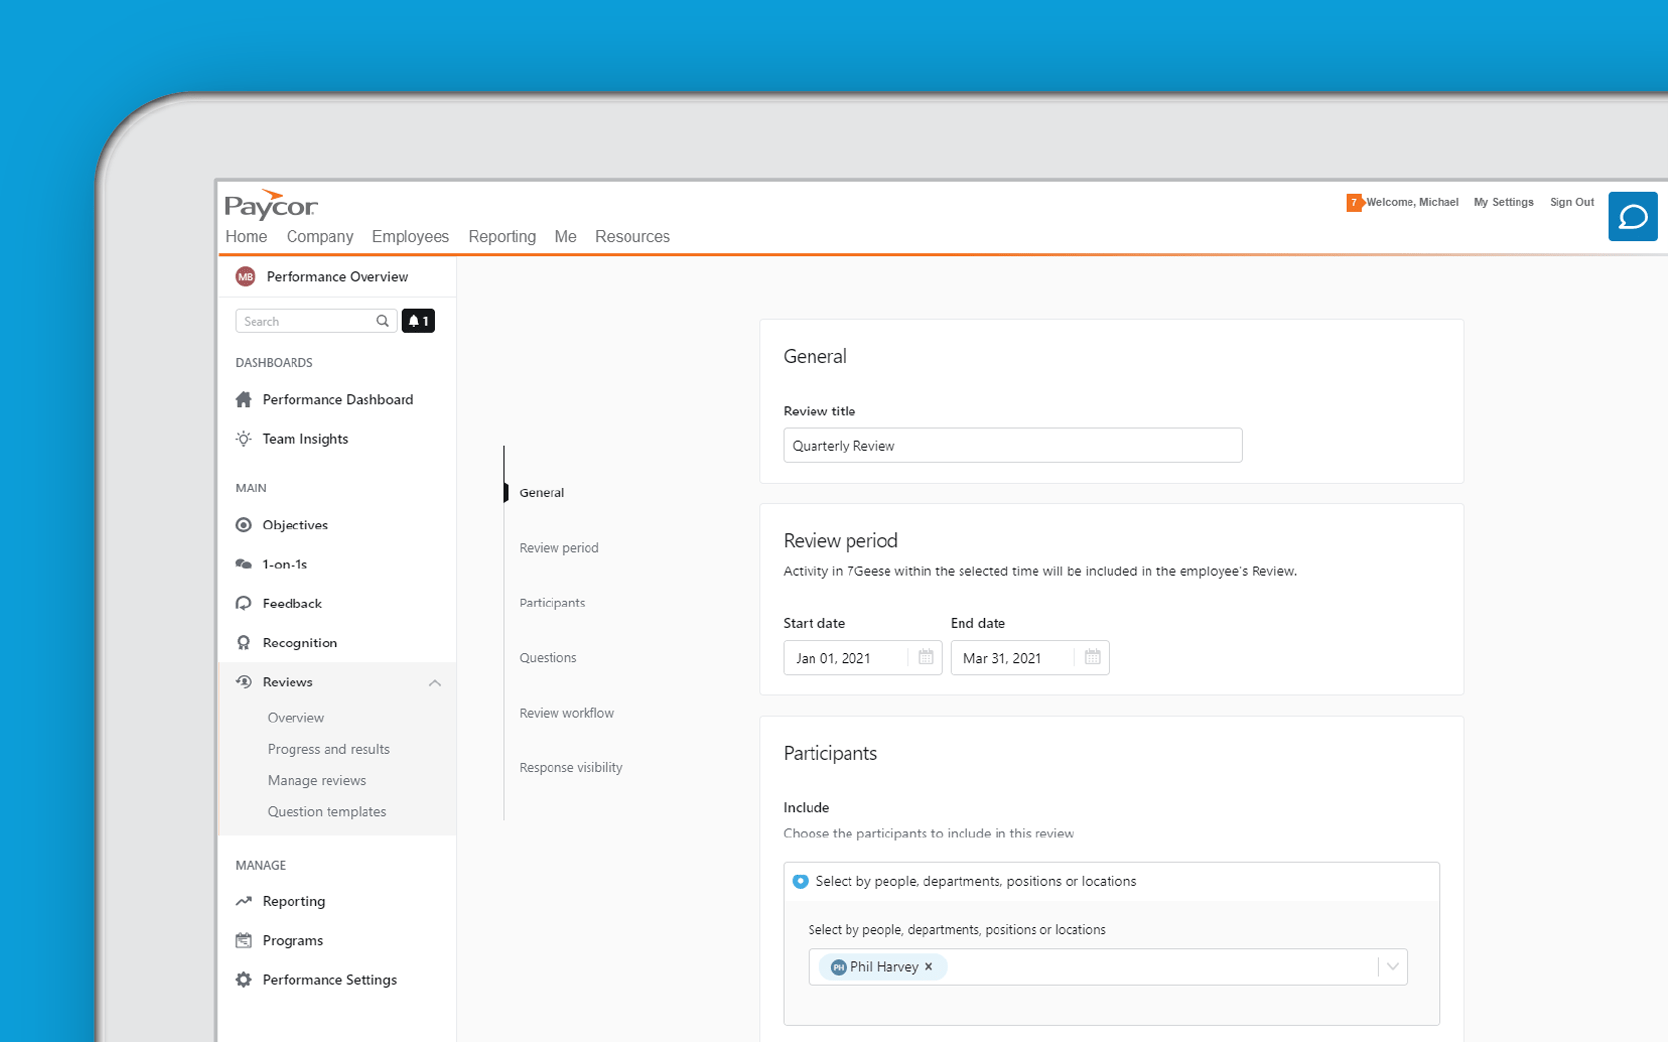Click the sidebar Search field
Screen dimensions: 1668x1042
(x=316, y=321)
